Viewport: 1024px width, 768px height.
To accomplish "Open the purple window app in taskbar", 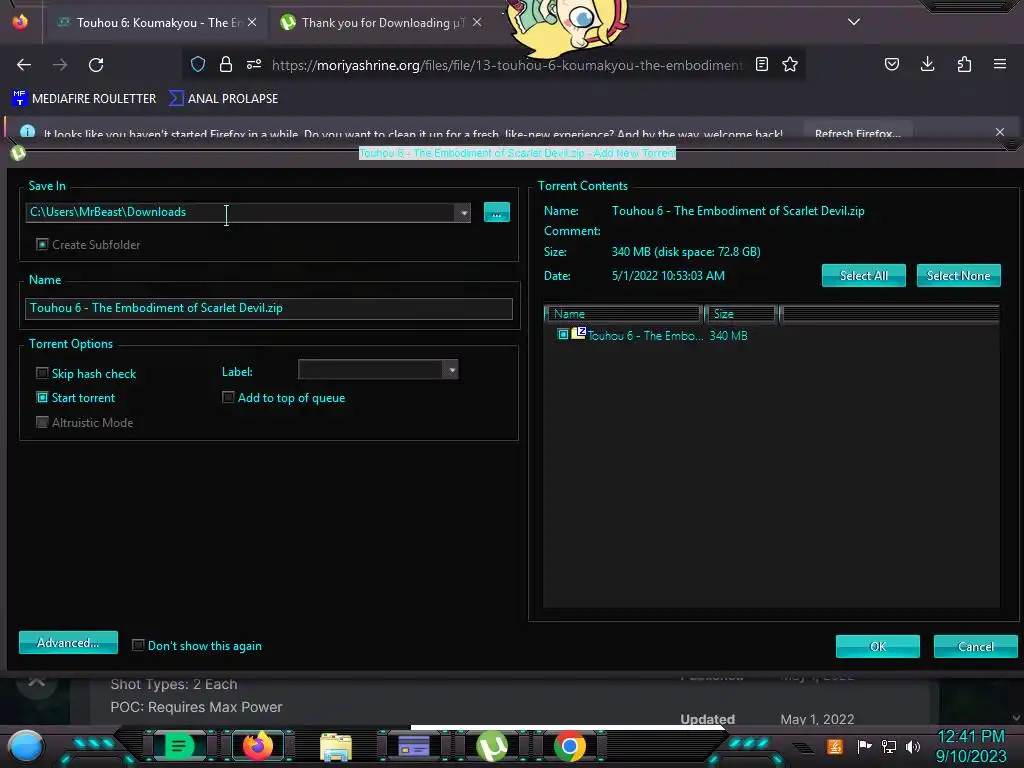I will [414, 746].
